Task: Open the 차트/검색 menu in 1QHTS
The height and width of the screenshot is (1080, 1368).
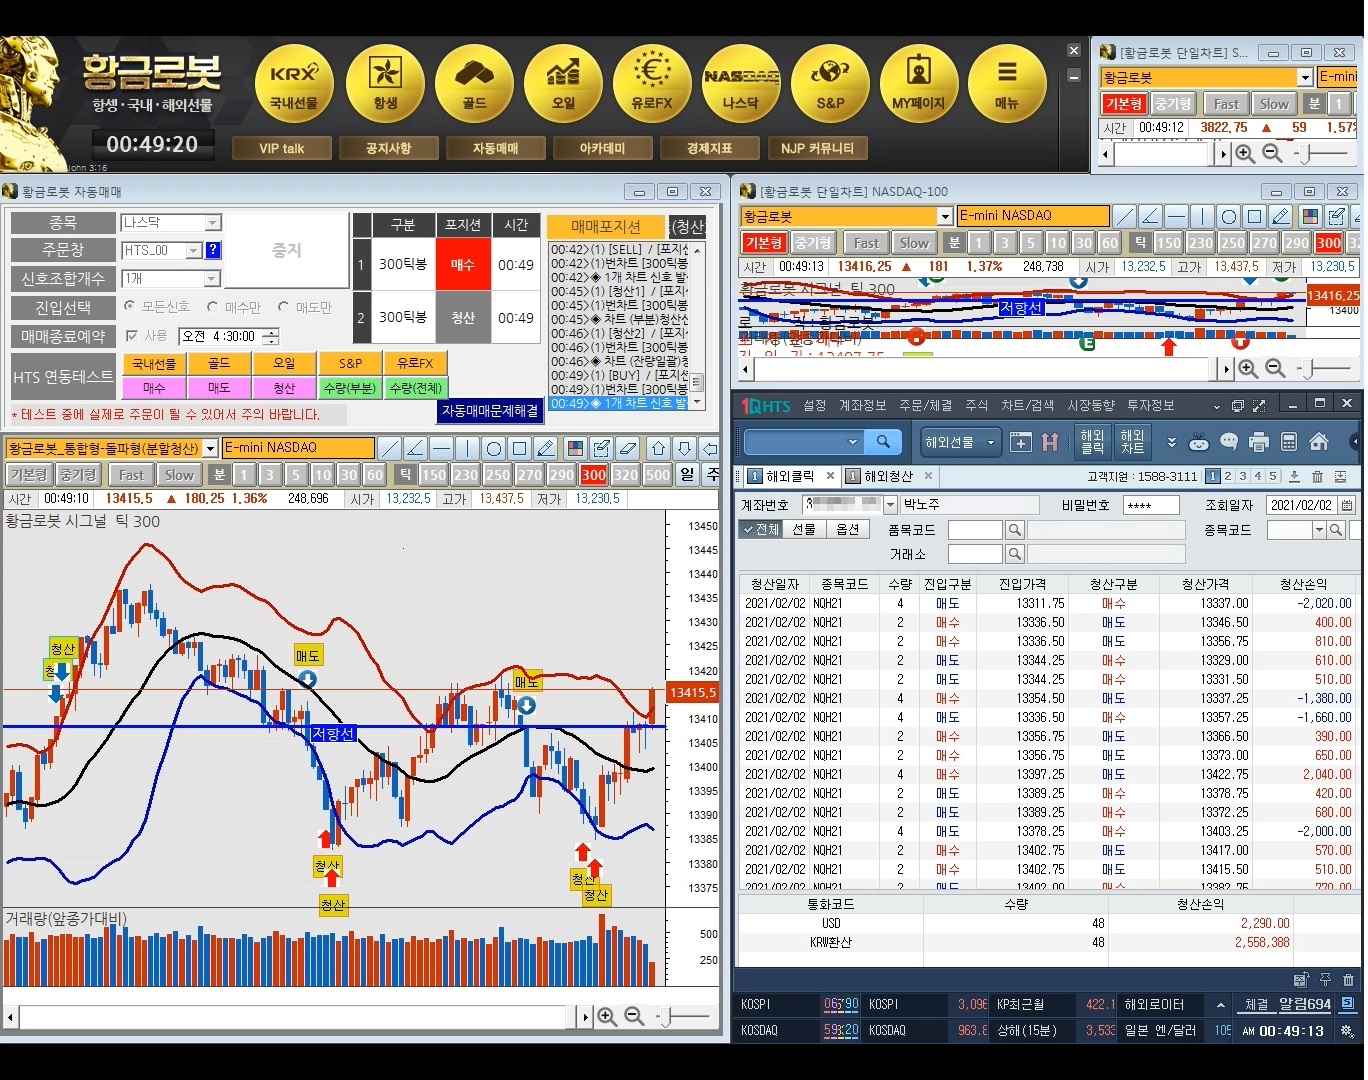Action: [1028, 405]
